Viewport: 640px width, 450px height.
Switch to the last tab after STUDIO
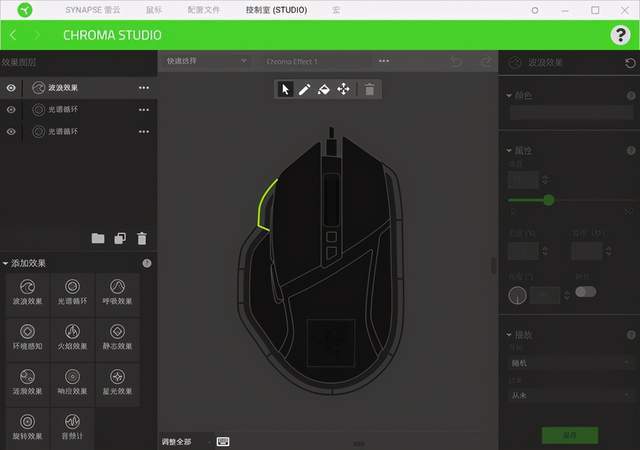pyautogui.click(x=336, y=10)
